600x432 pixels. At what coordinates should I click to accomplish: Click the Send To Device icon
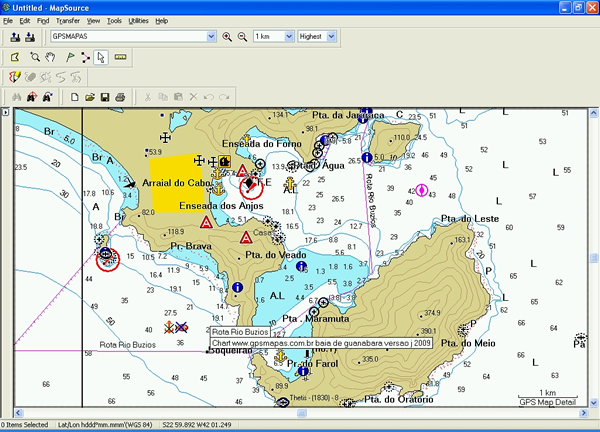tap(15, 37)
